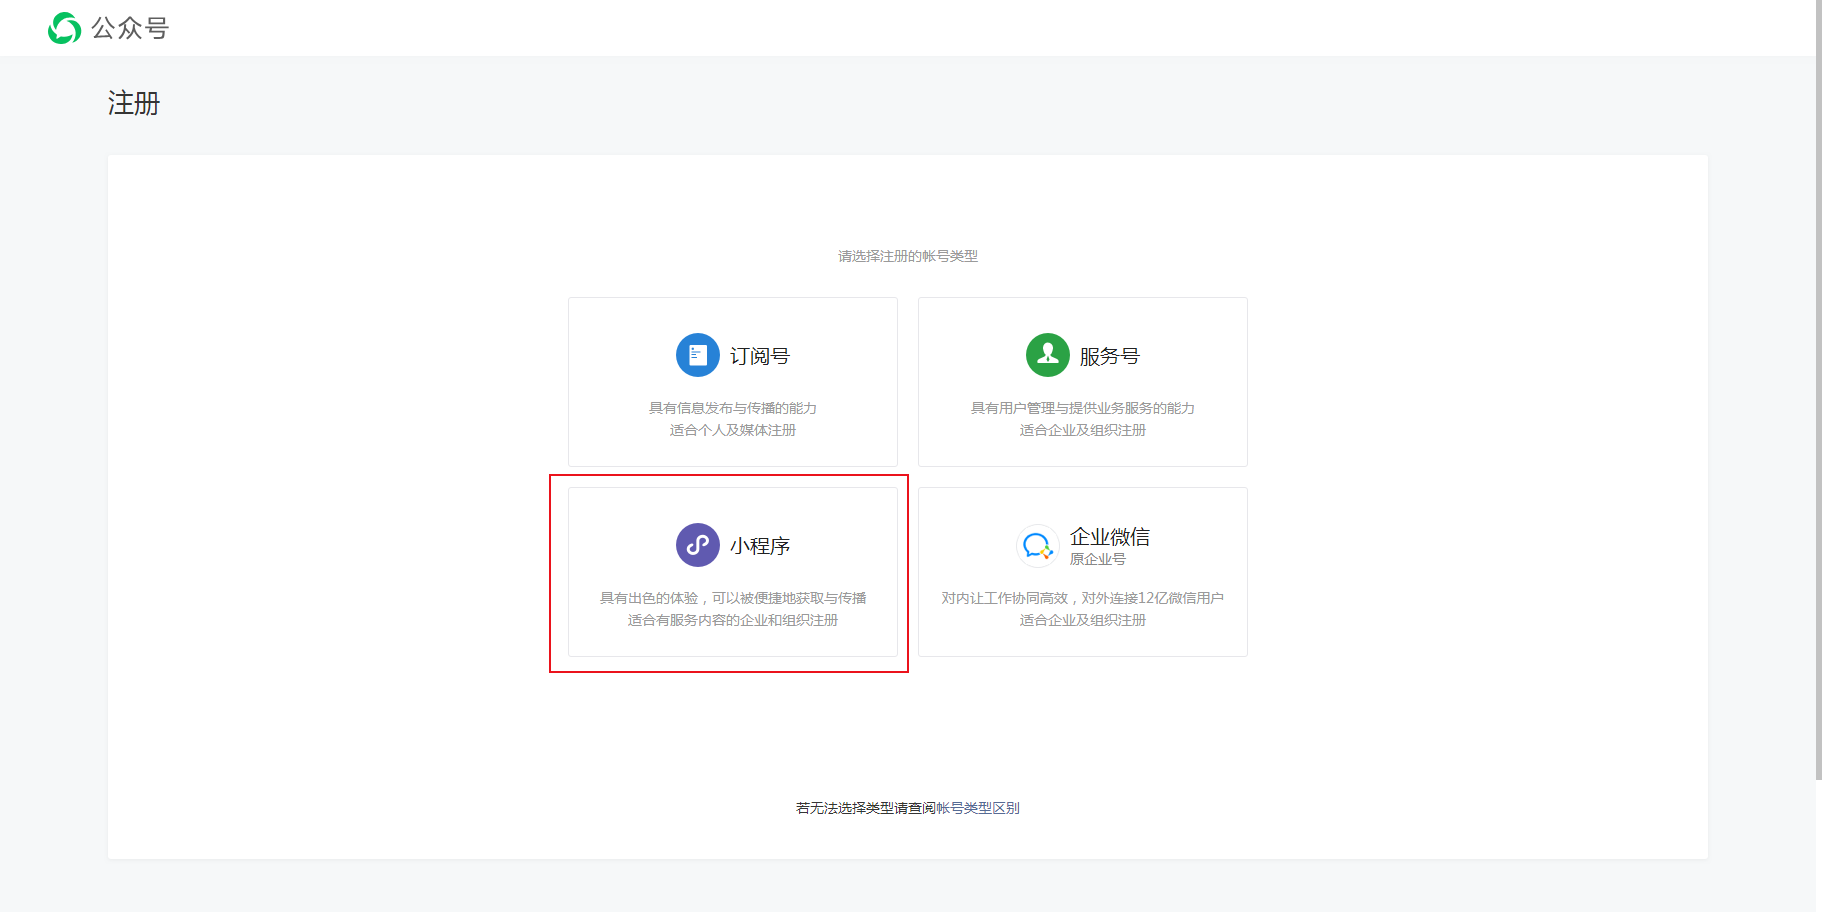The image size is (1822, 912).
Task: Select the green 服务号 person icon
Action: pyautogui.click(x=1048, y=355)
